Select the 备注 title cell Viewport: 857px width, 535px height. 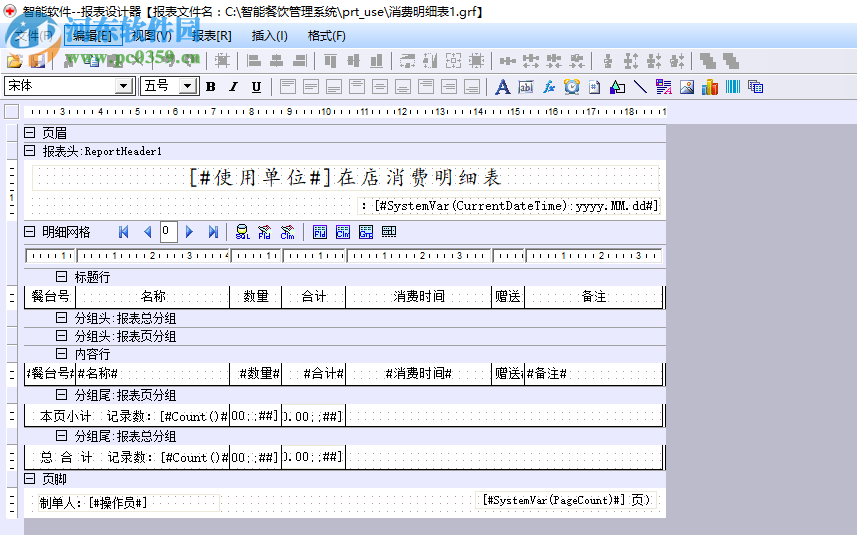(594, 297)
